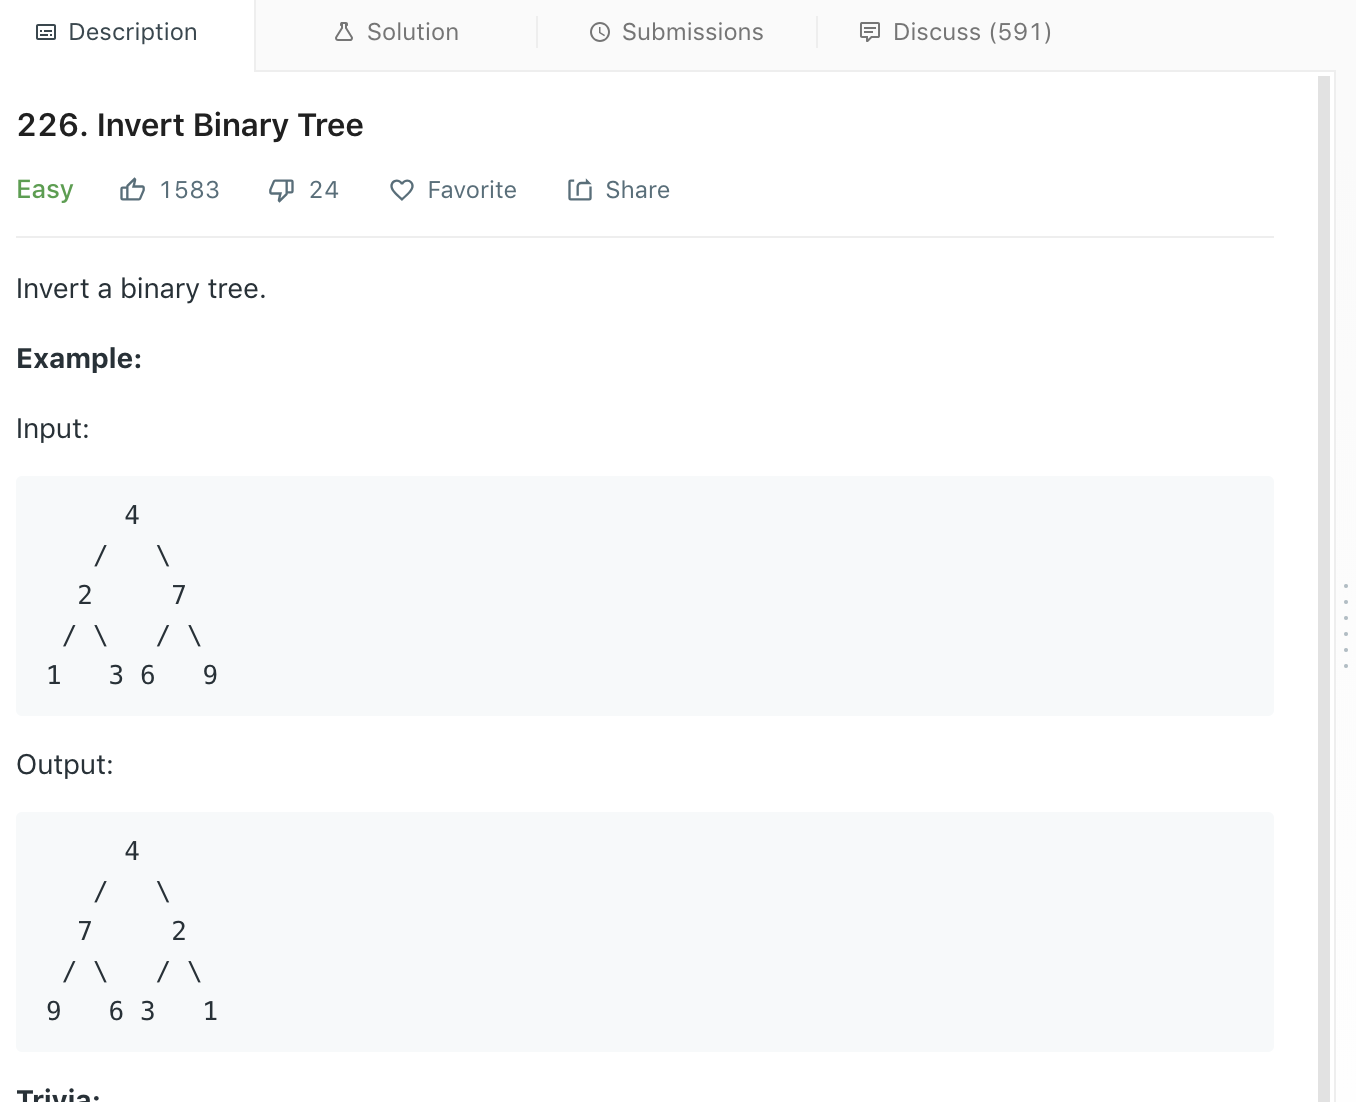Click the Share label
1356x1102 pixels.
click(638, 190)
